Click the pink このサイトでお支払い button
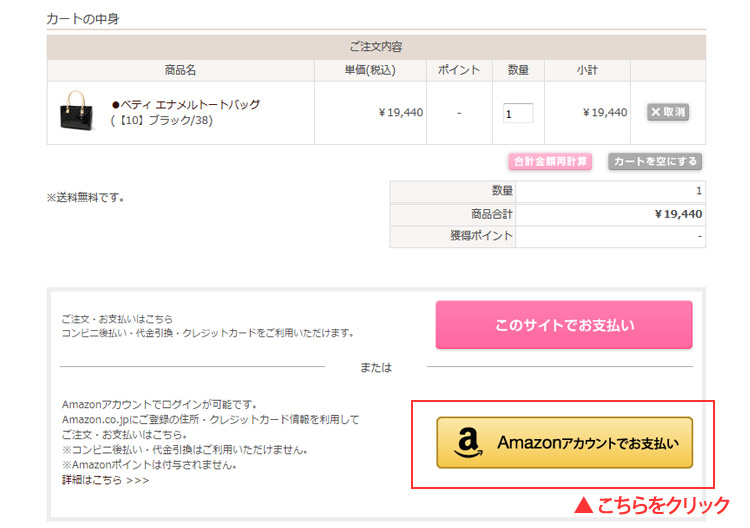This screenshot has height=528, width=750. (x=564, y=325)
